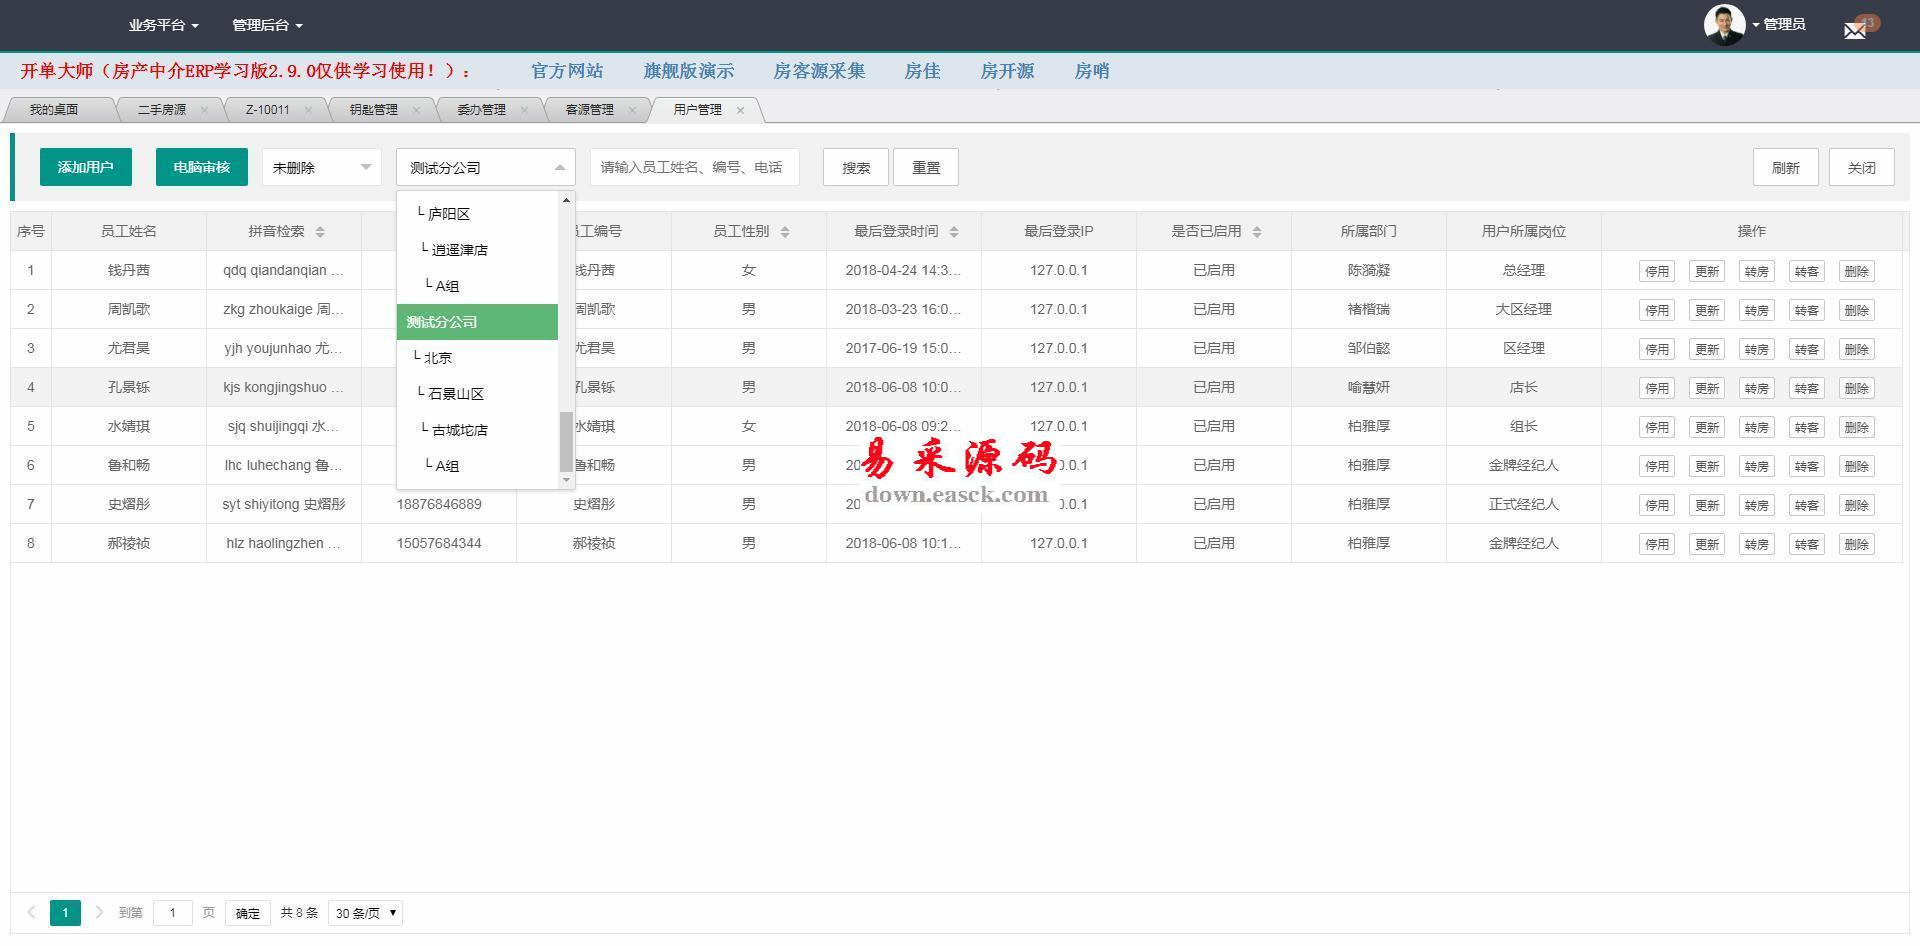Click 停用 for employee 钱丹茜
1920x946 pixels.
click(1656, 271)
